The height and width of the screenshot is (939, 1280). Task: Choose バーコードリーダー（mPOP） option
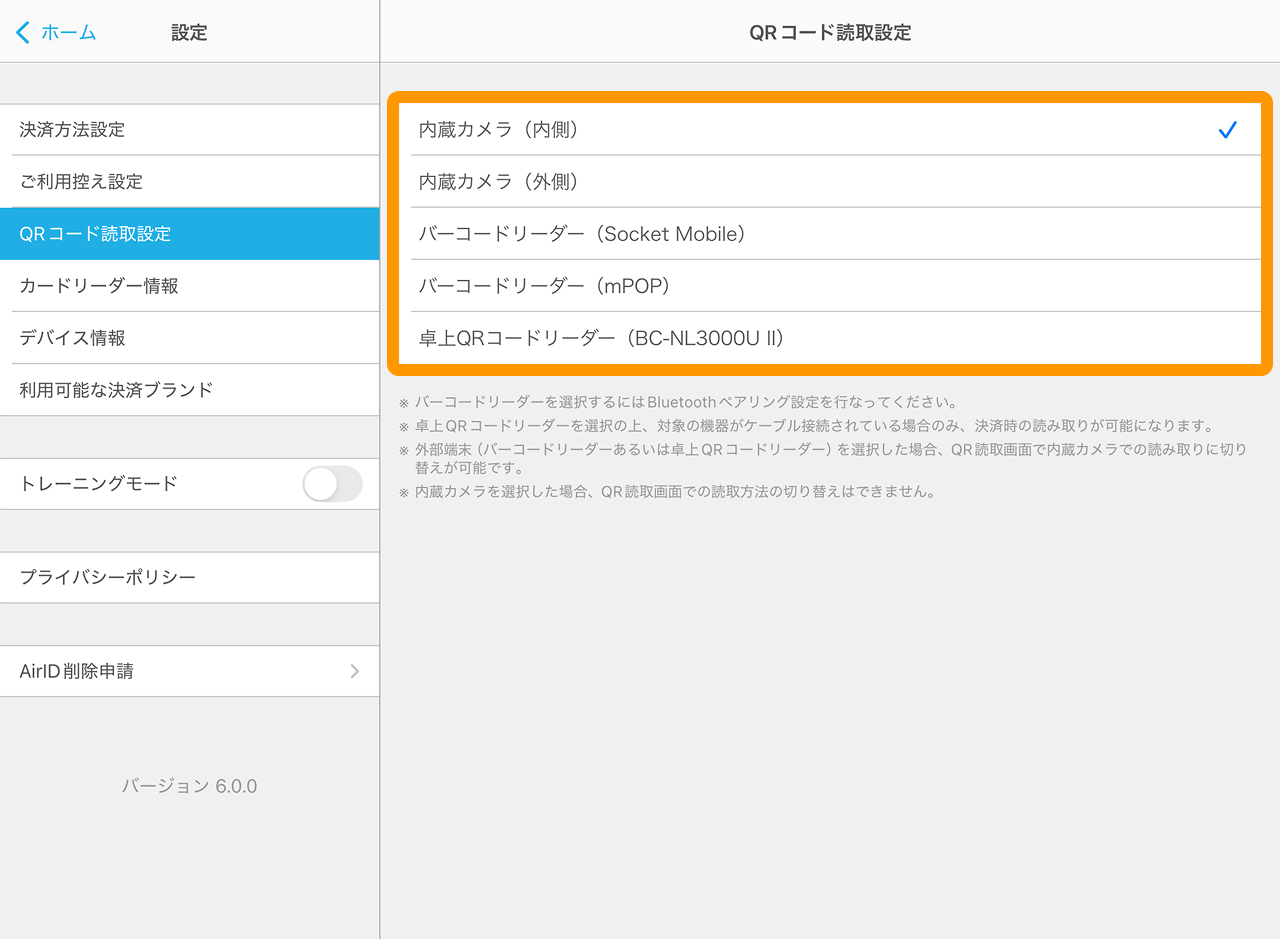pos(544,286)
